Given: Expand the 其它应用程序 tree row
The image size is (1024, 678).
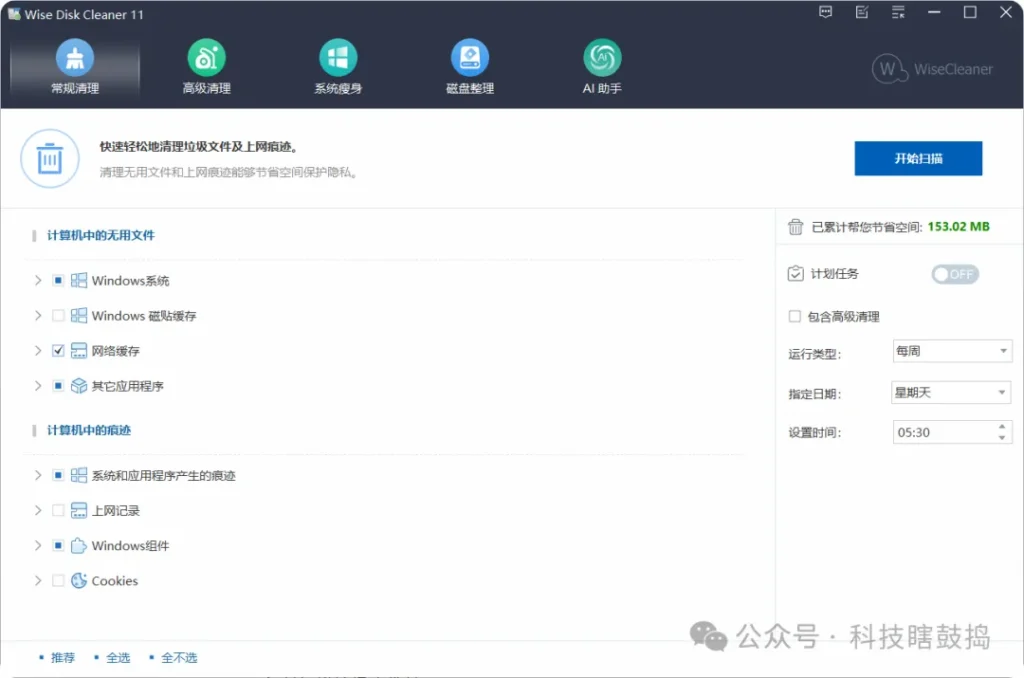Looking at the screenshot, I should pyautogui.click(x=38, y=386).
